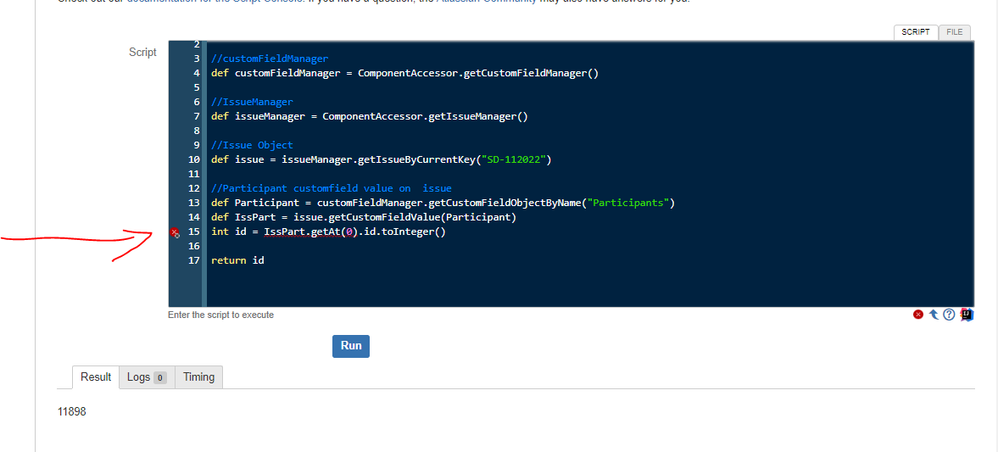
Task: Click the //Participant customfield value comment
Action: coord(332,188)
